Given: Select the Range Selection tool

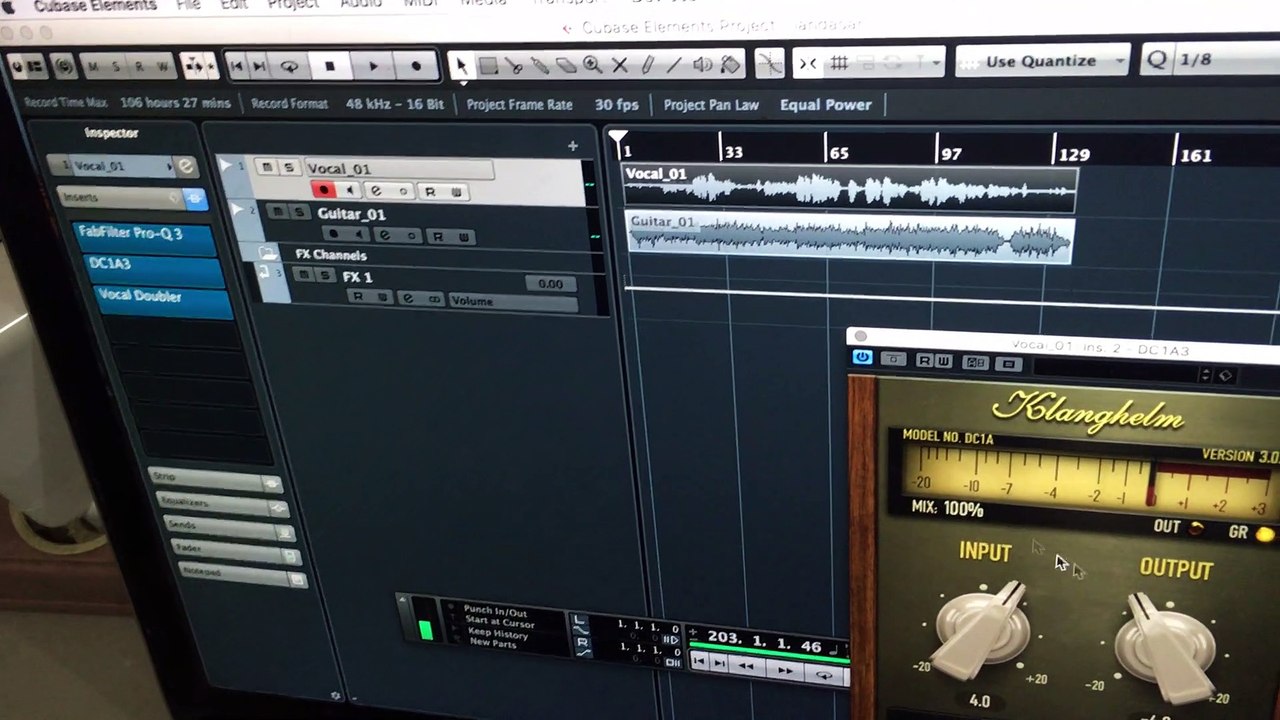Looking at the screenshot, I should [488, 65].
